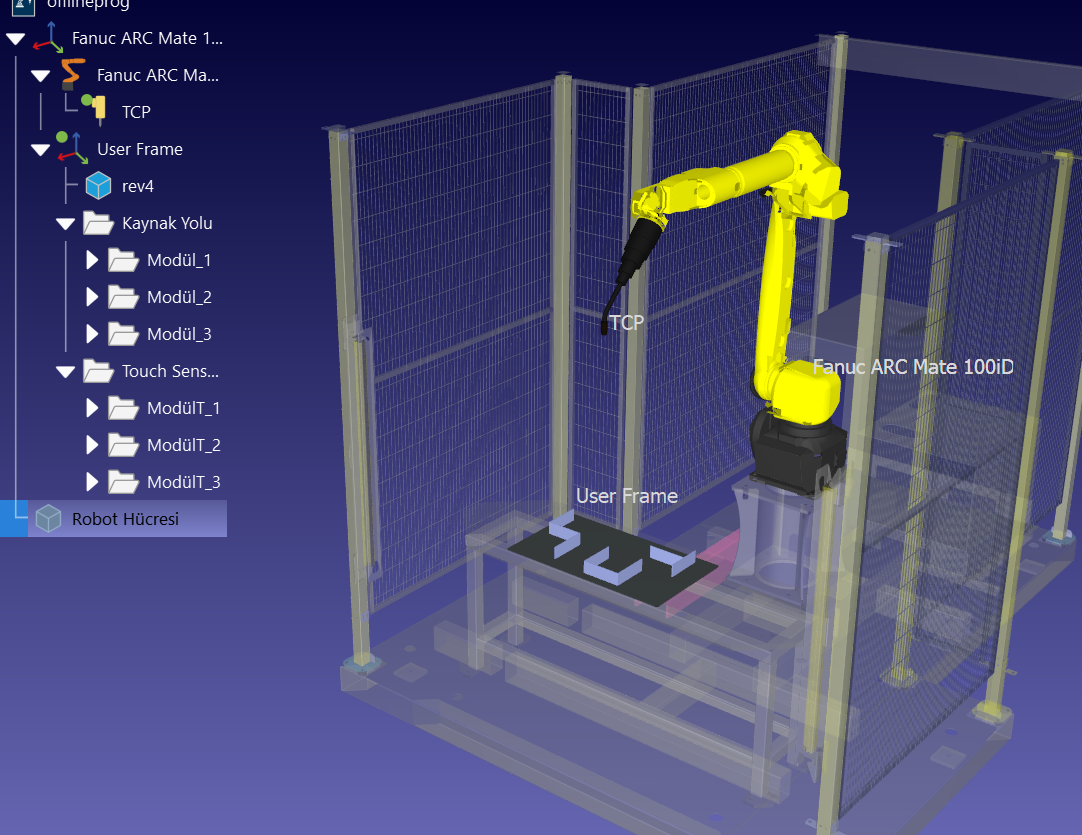Click the Robot Hücresi cube icon

pyautogui.click(x=48, y=519)
